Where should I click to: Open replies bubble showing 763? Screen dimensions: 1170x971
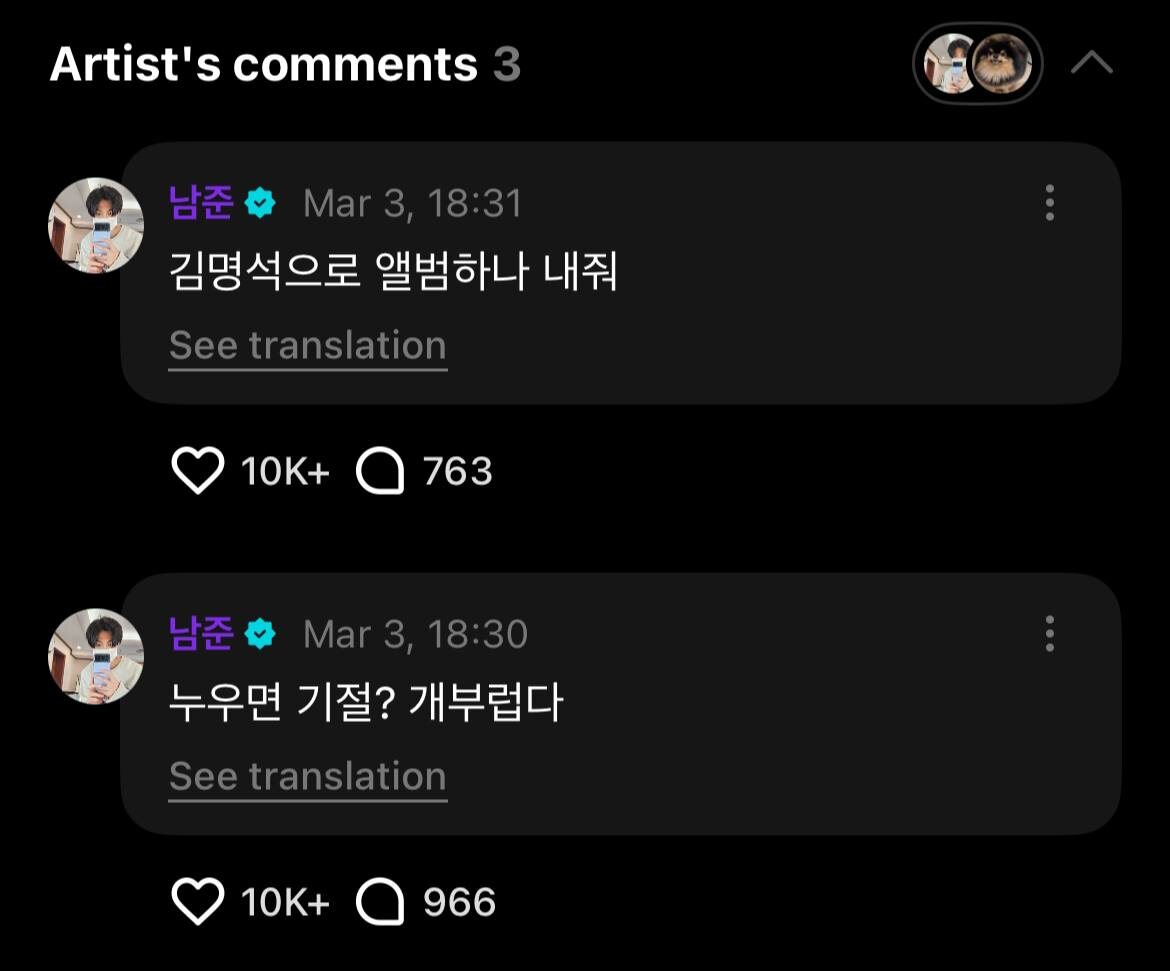click(381, 471)
